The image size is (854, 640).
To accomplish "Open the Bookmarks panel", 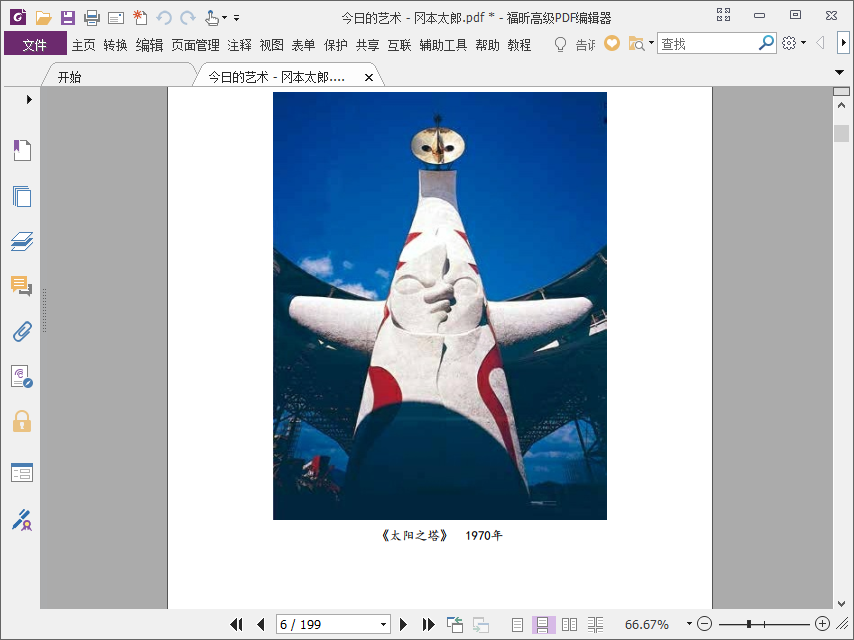I will click(22, 150).
